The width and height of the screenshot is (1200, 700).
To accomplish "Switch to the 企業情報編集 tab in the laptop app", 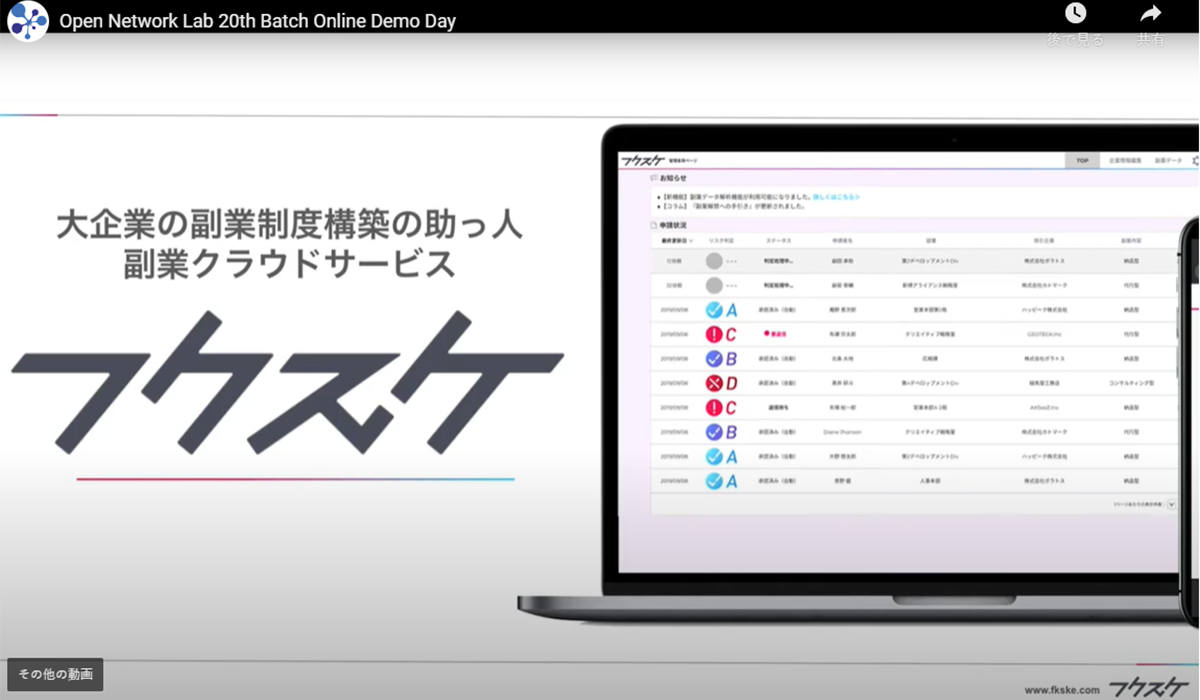I will [1126, 160].
